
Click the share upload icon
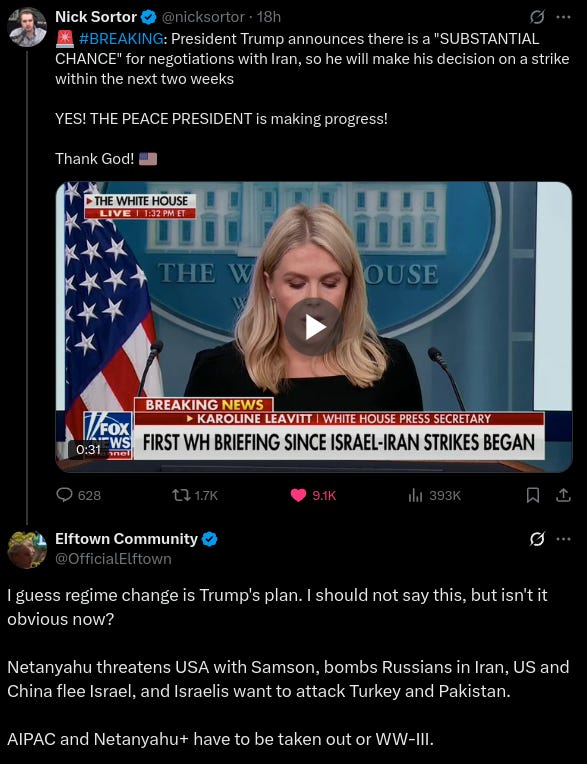(x=563, y=495)
